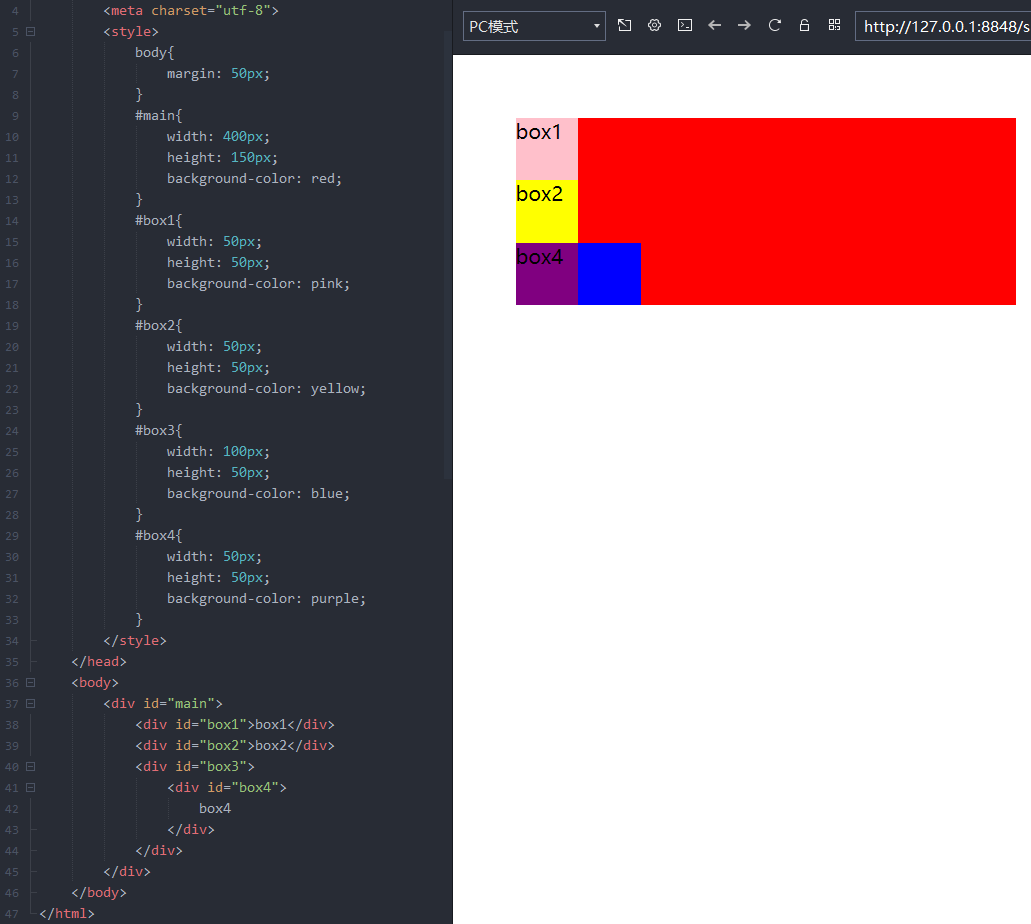Image resolution: width=1031 pixels, height=924 pixels.
Task: Click the closing </body> tag on line 46
Action: [x=99, y=892]
